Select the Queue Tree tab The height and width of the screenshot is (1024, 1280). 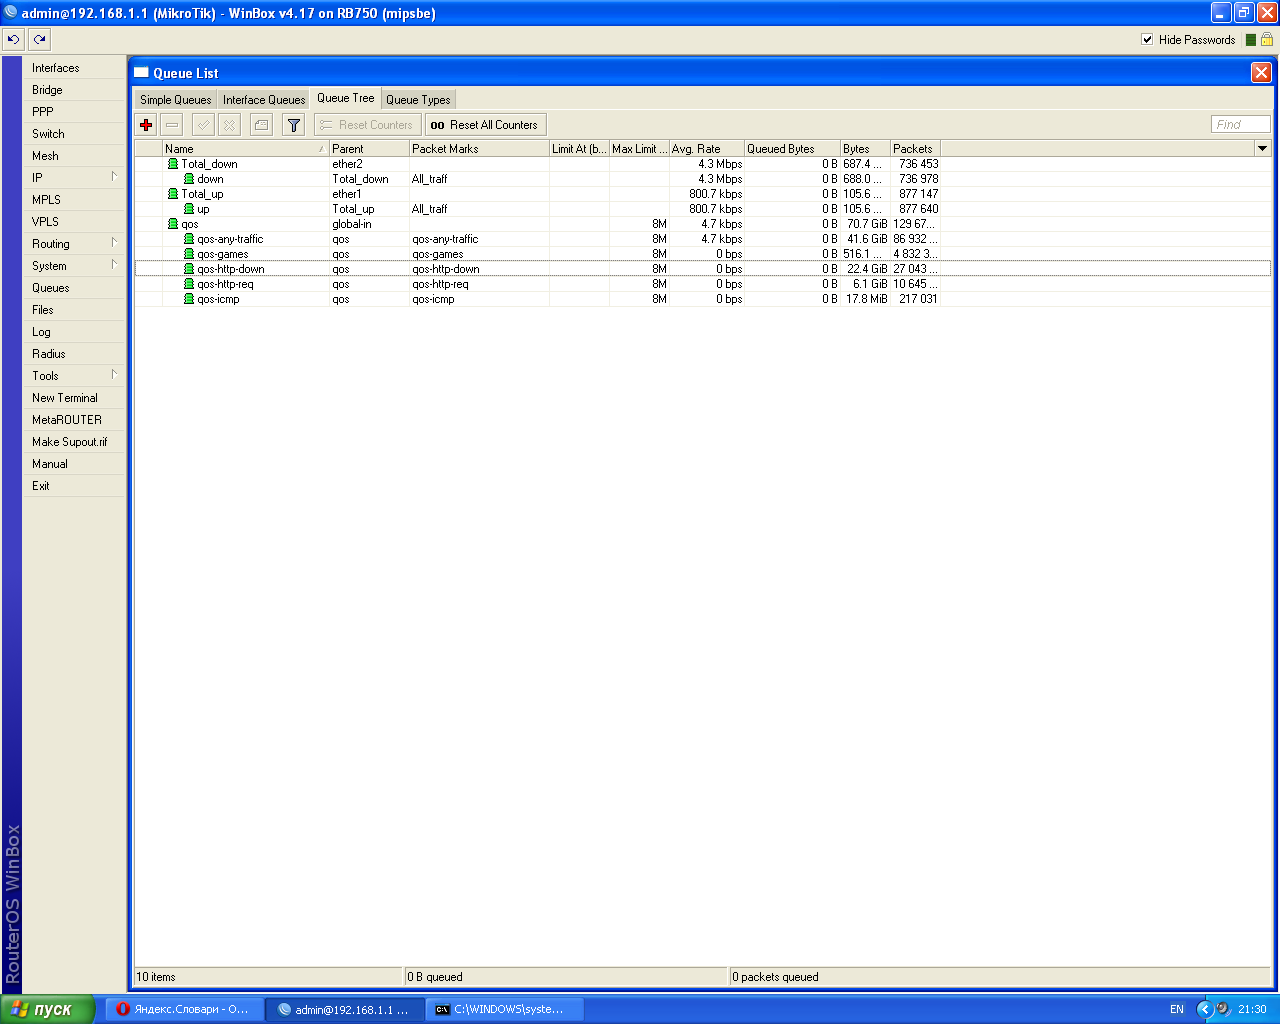click(346, 98)
